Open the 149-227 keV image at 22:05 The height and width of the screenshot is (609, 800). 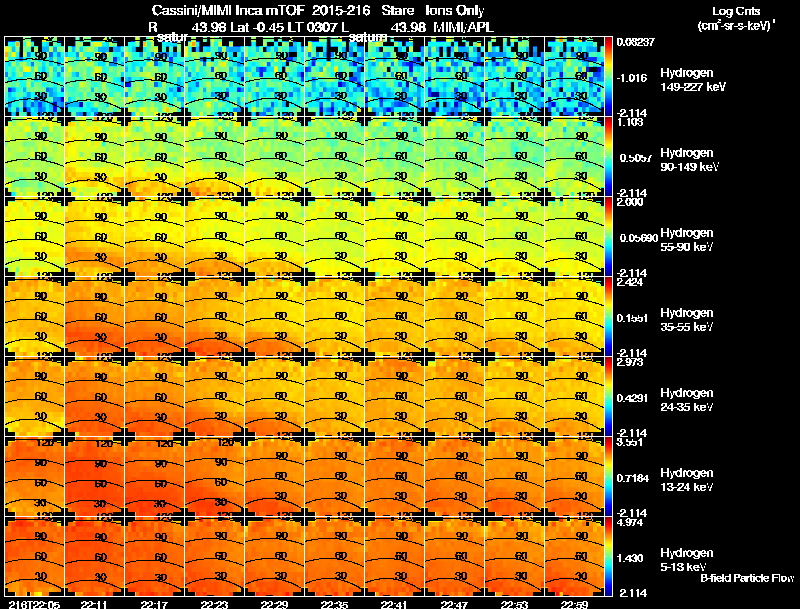34,77
